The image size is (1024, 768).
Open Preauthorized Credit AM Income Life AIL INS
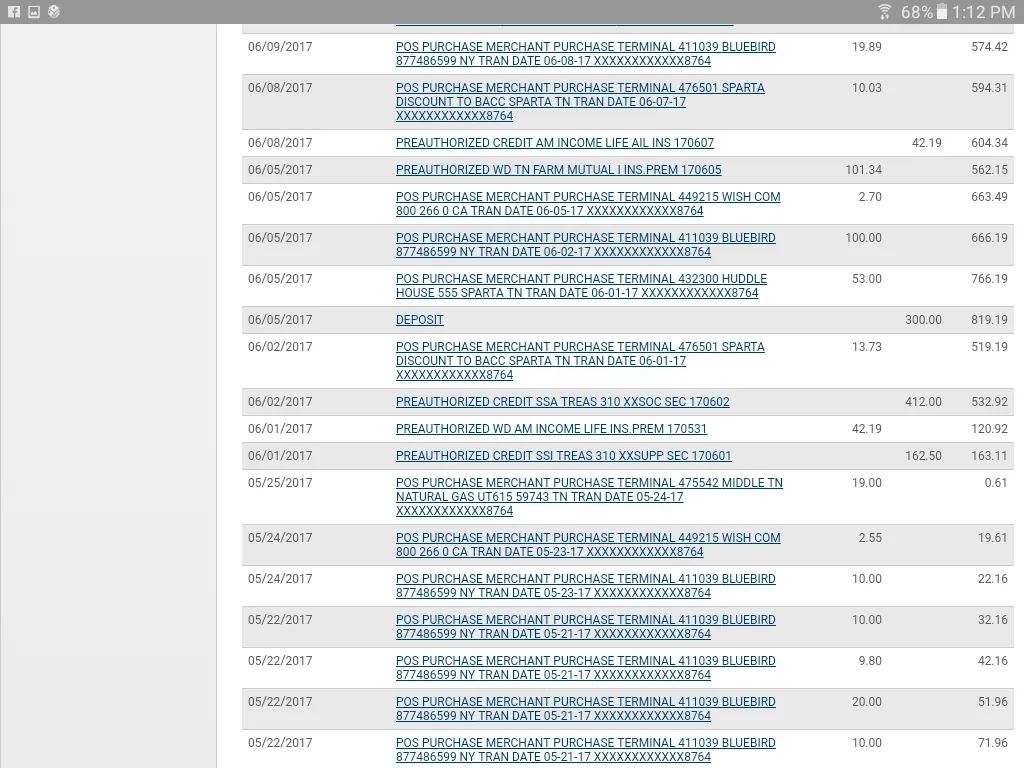coord(554,142)
